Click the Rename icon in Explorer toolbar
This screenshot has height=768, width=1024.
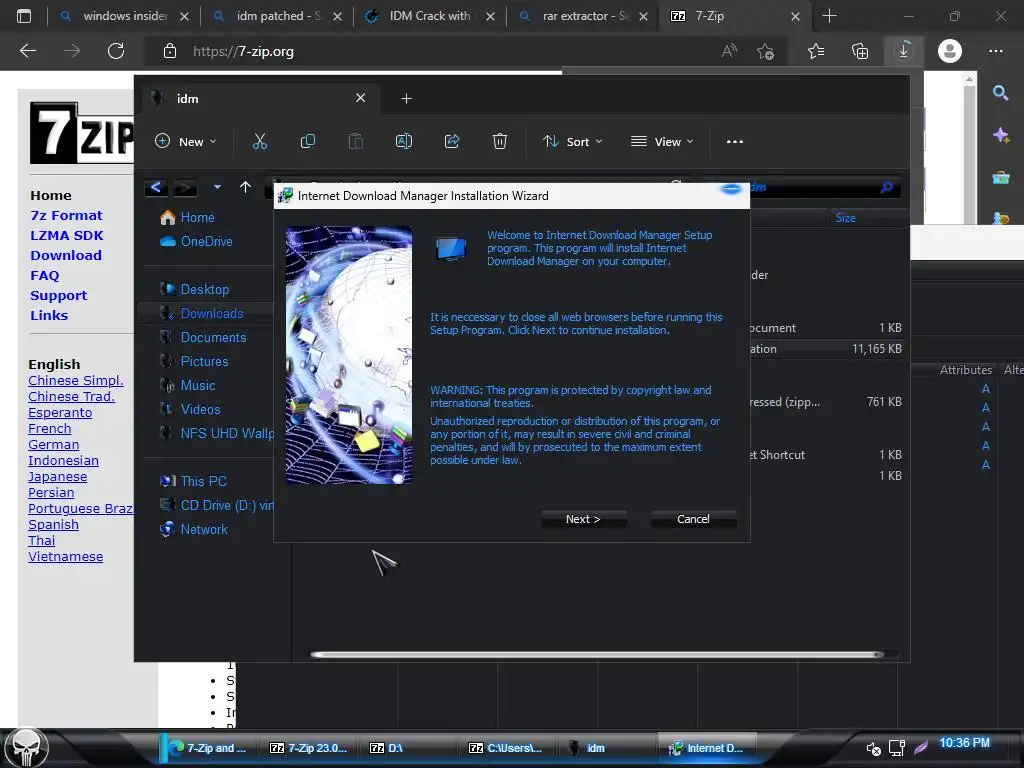coord(404,141)
